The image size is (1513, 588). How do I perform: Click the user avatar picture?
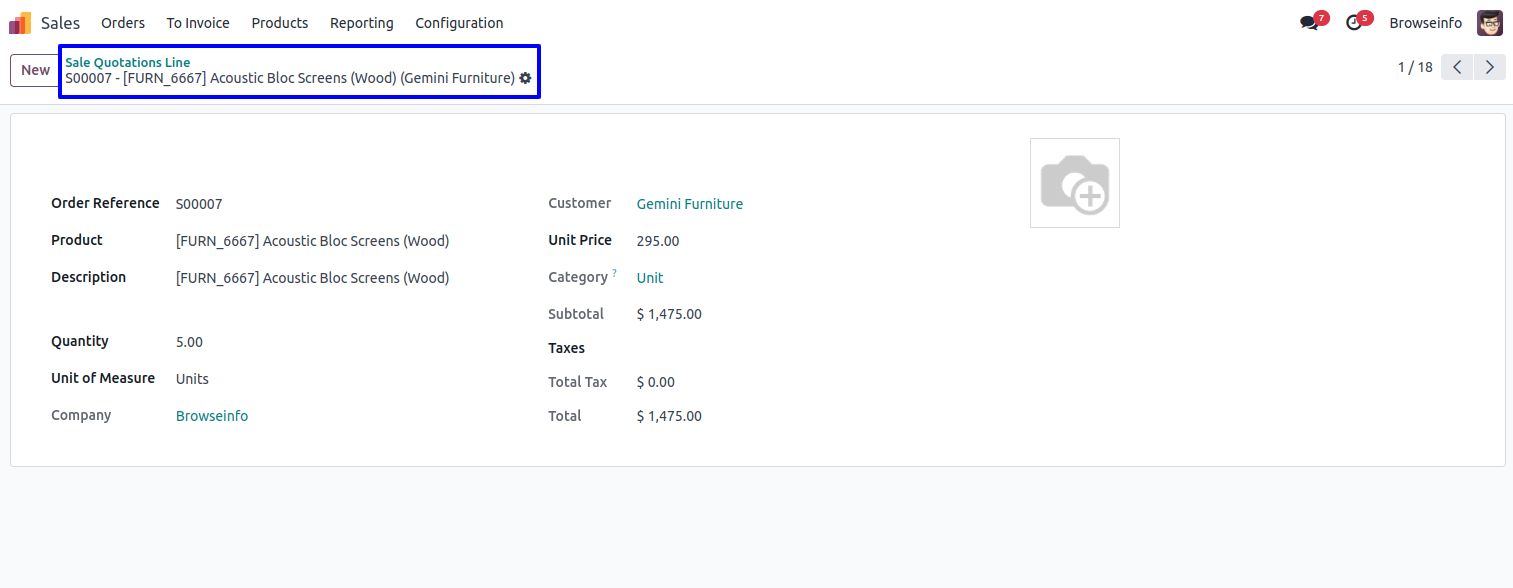tap(1489, 23)
